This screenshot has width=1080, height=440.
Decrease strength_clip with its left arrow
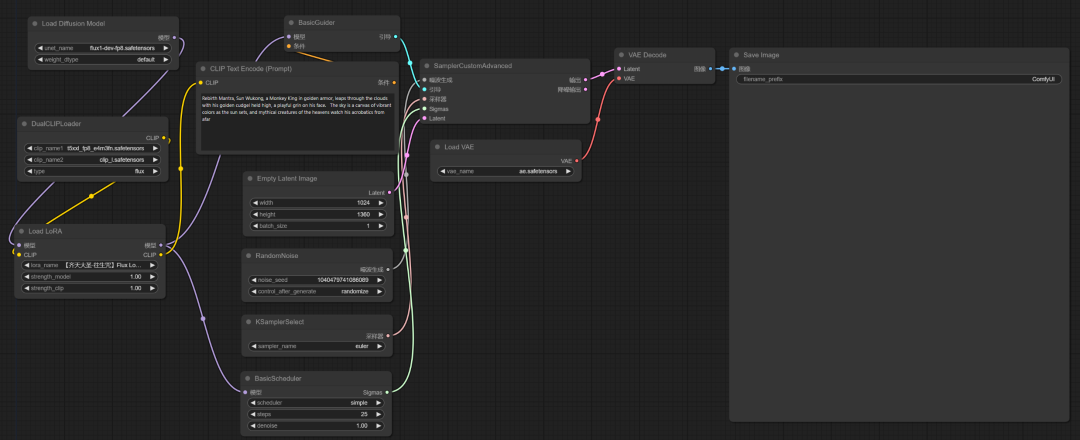tap(26, 288)
